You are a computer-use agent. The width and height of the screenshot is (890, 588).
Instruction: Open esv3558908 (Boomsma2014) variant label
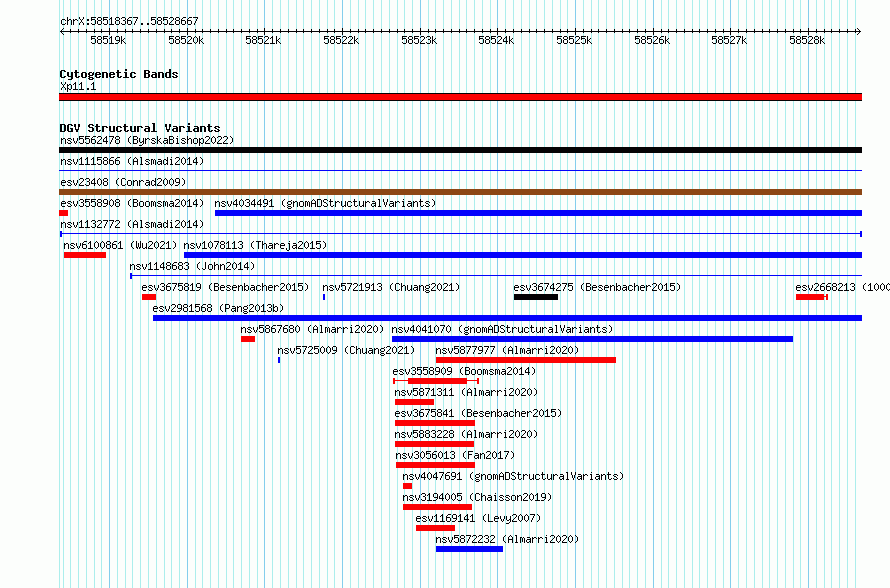[x=132, y=203]
